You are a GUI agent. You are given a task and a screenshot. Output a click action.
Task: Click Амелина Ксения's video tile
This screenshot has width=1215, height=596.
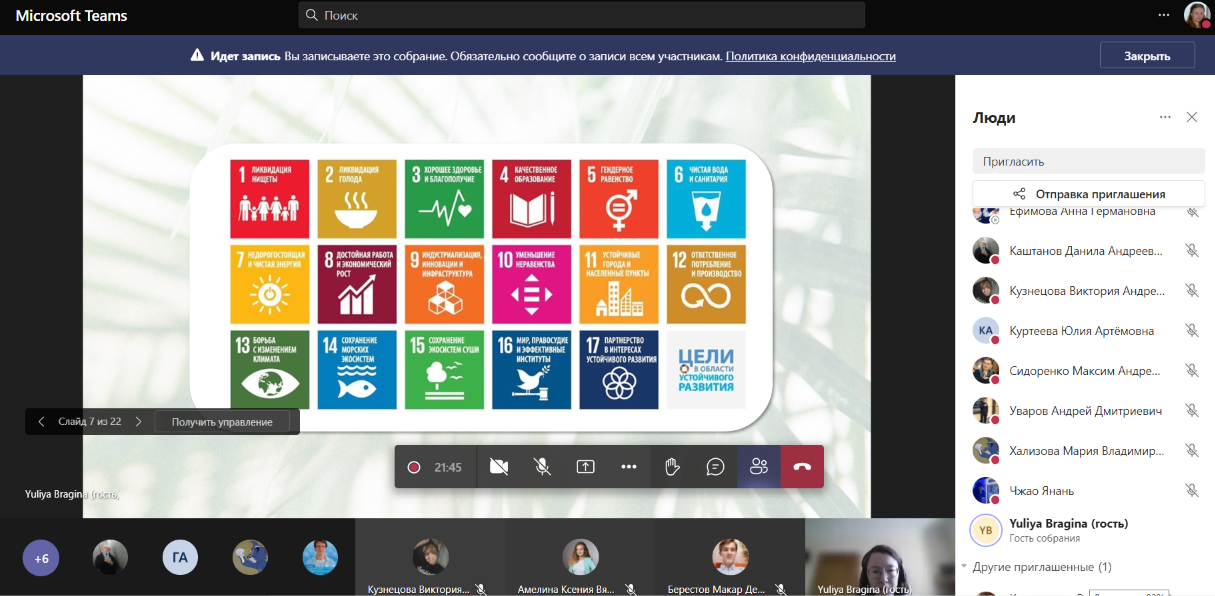click(580, 557)
